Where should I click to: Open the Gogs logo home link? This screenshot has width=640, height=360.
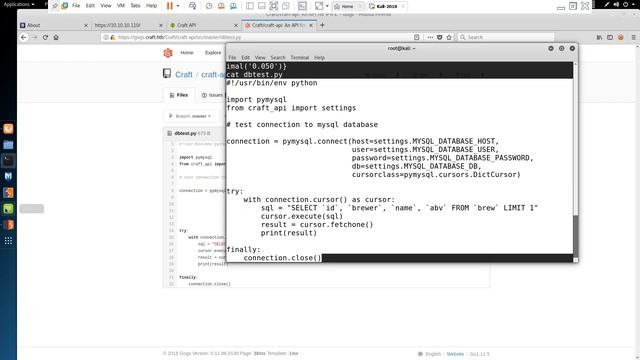[x=168, y=53]
